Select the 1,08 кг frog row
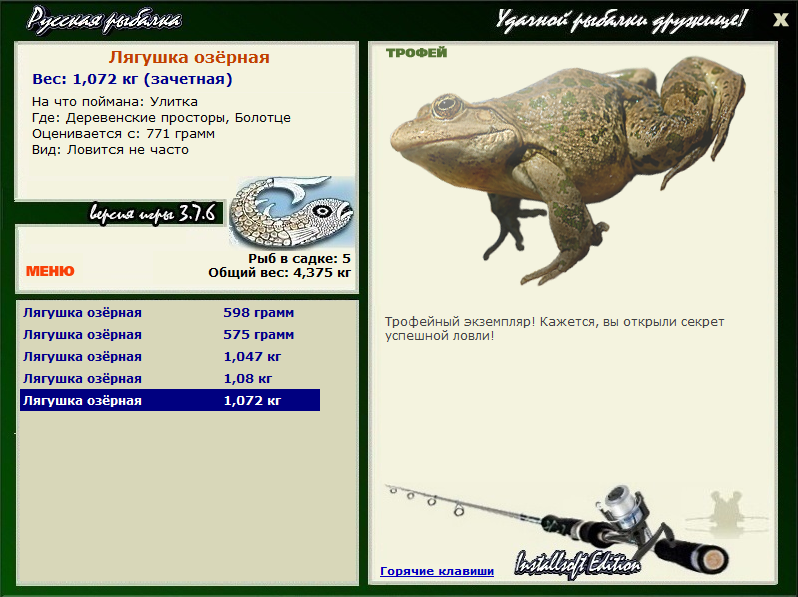Viewport: 798px width, 597px height. 170,378
